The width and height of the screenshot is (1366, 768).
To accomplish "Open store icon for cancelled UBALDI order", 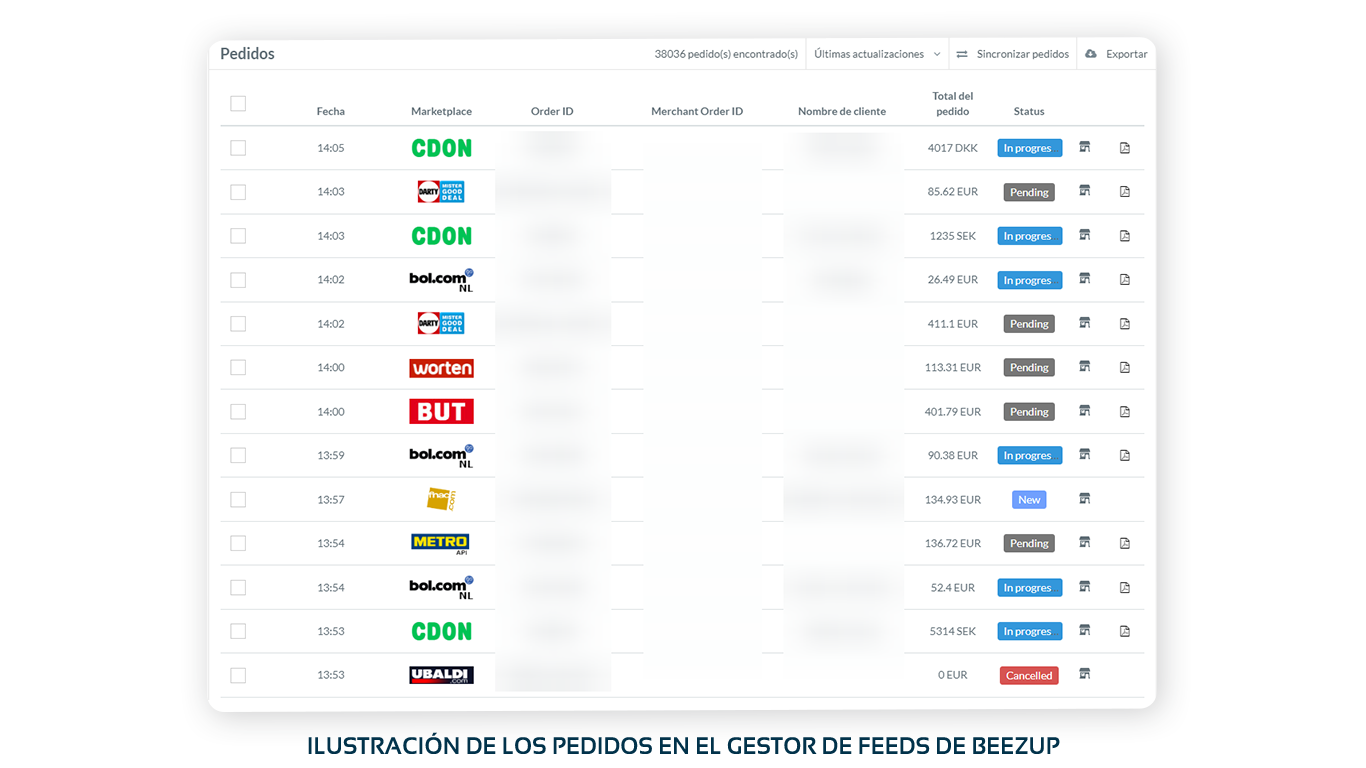I will click(x=1084, y=675).
